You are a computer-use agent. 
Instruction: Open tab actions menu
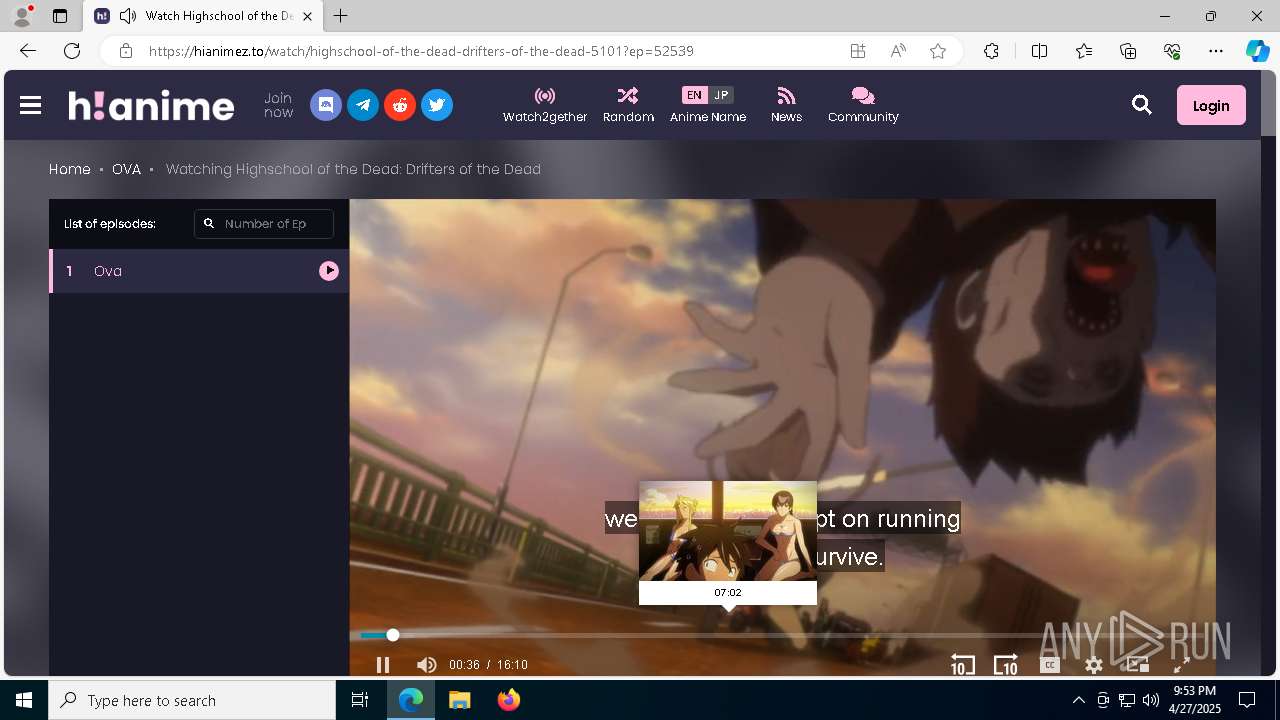pos(60,16)
